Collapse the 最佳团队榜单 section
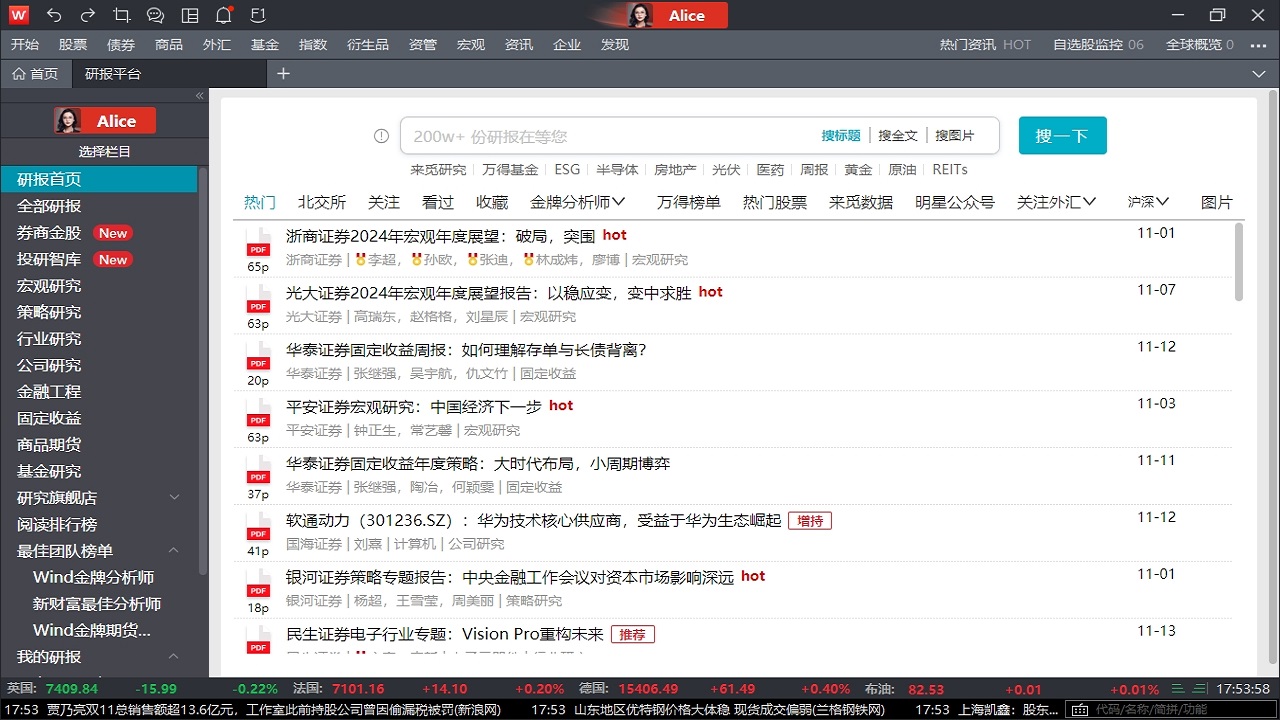1280x720 pixels. [172, 550]
